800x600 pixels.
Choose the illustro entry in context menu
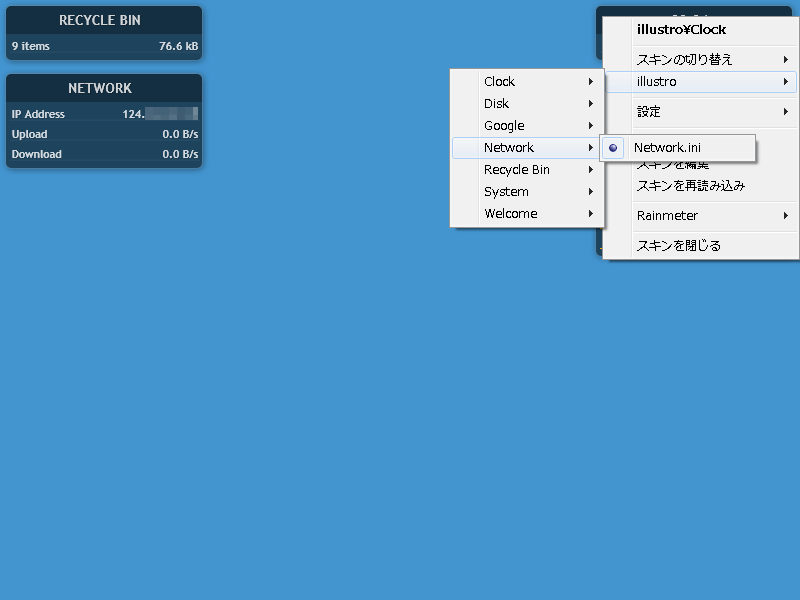pos(701,82)
